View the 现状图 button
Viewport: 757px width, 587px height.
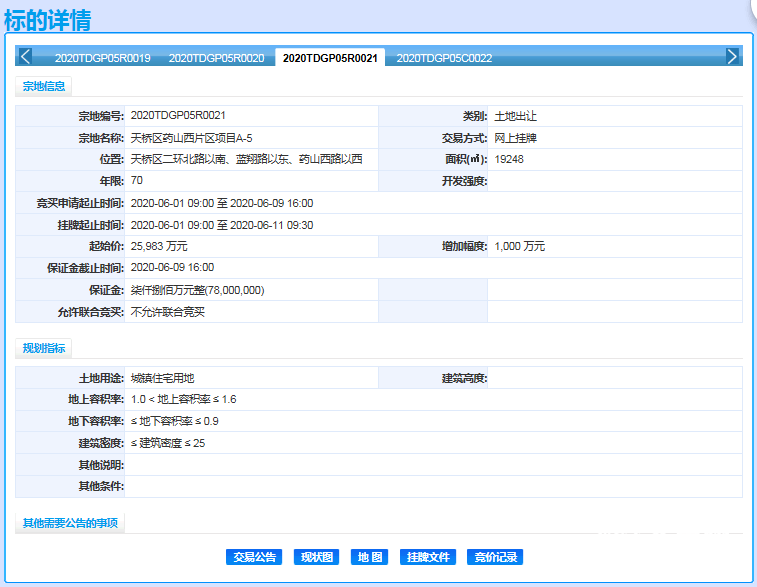tap(317, 557)
